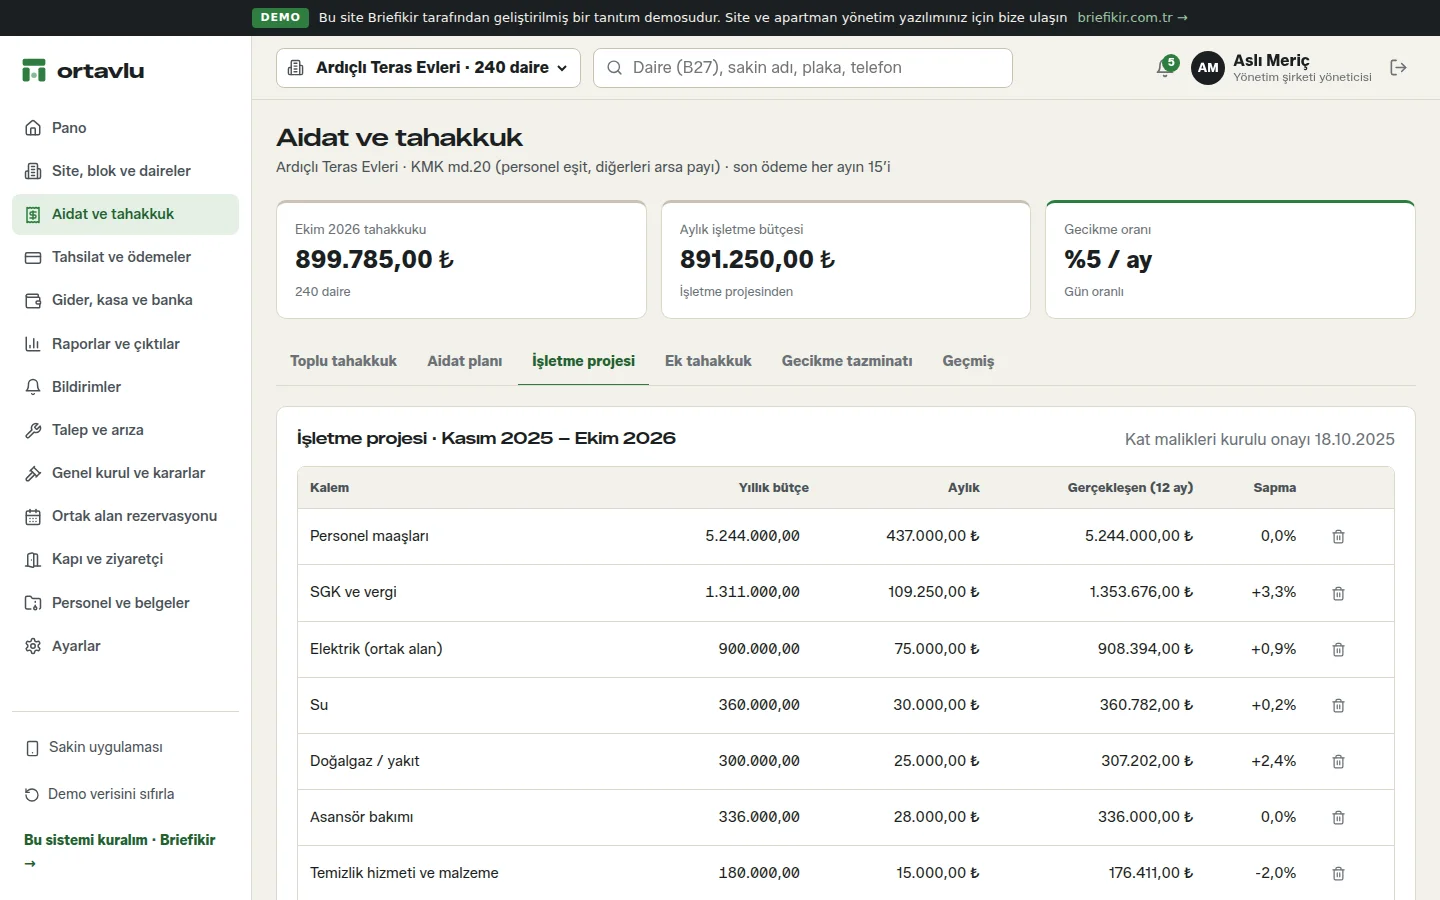Open Personel ve belgeler

click(125, 603)
